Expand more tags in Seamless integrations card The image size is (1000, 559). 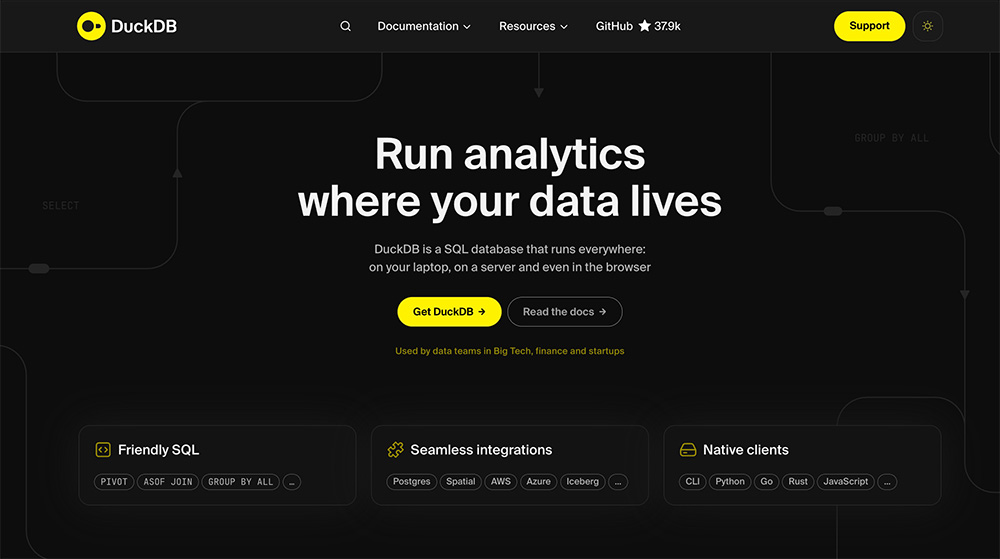click(x=618, y=482)
